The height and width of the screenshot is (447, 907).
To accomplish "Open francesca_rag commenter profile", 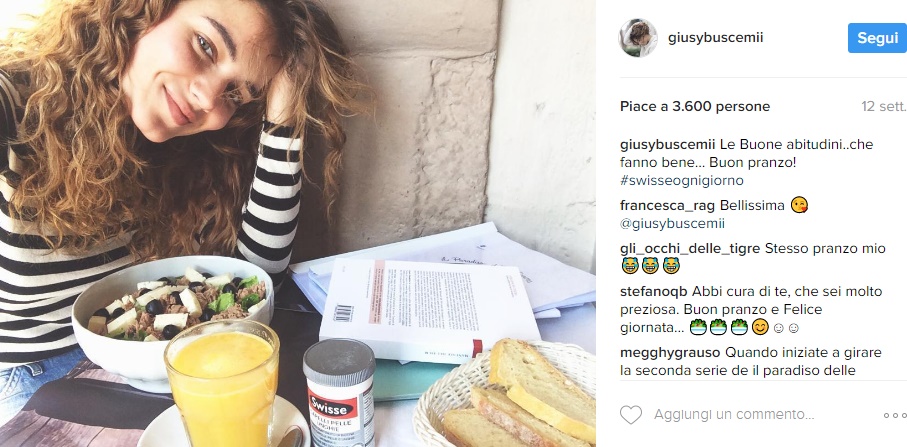I will [668, 206].
